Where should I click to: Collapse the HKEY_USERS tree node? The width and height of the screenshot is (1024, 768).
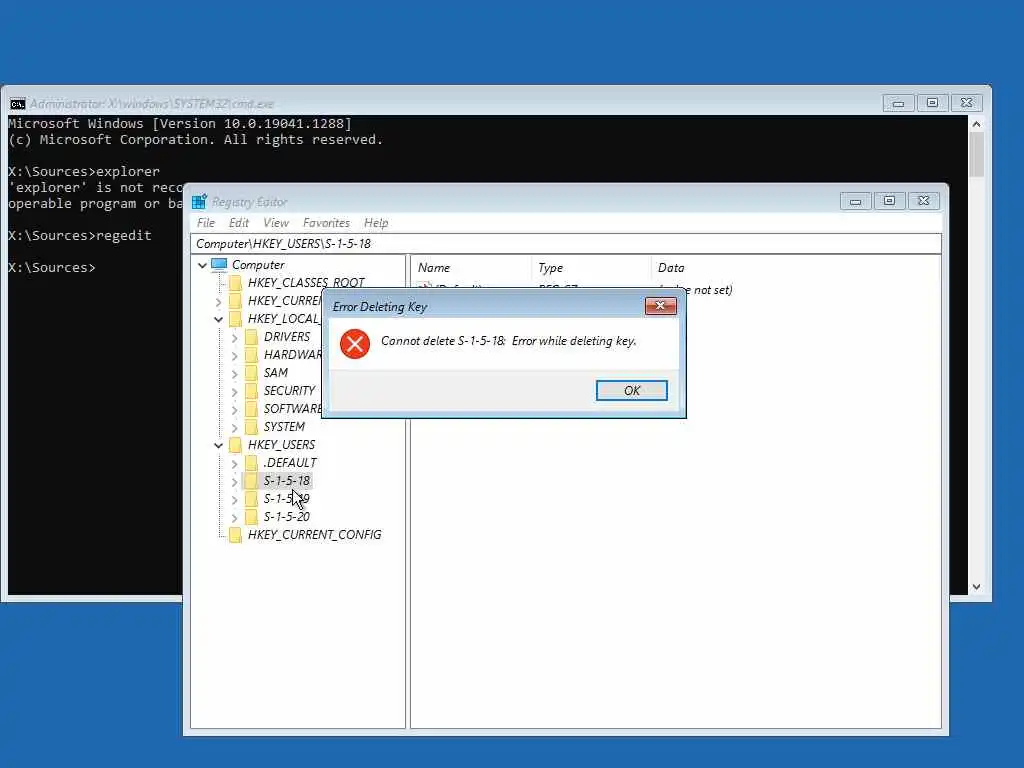pyautogui.click(x=219, y=445)
